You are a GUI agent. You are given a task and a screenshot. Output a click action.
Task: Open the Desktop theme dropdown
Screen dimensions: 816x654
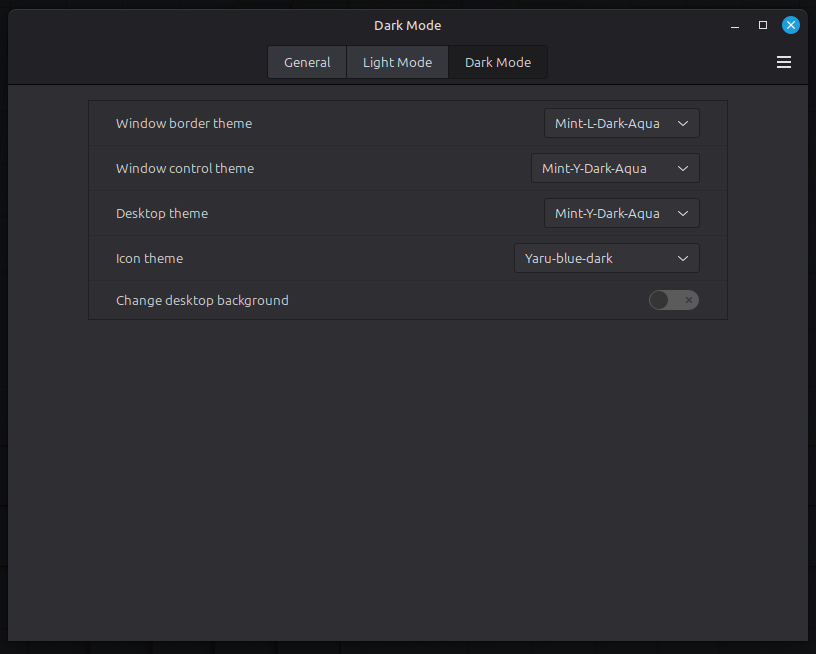621,213
